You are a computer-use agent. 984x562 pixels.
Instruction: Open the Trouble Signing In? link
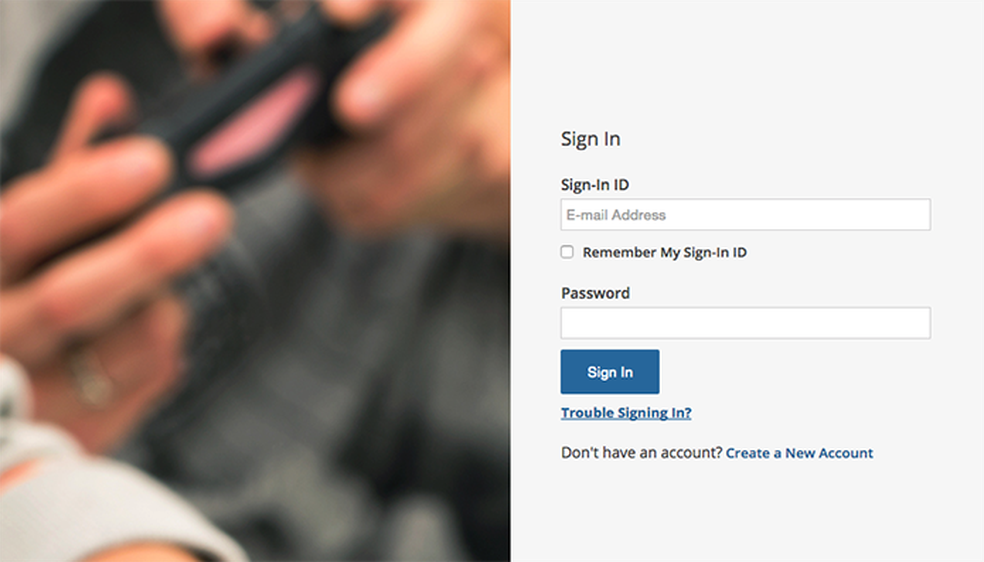626,413
